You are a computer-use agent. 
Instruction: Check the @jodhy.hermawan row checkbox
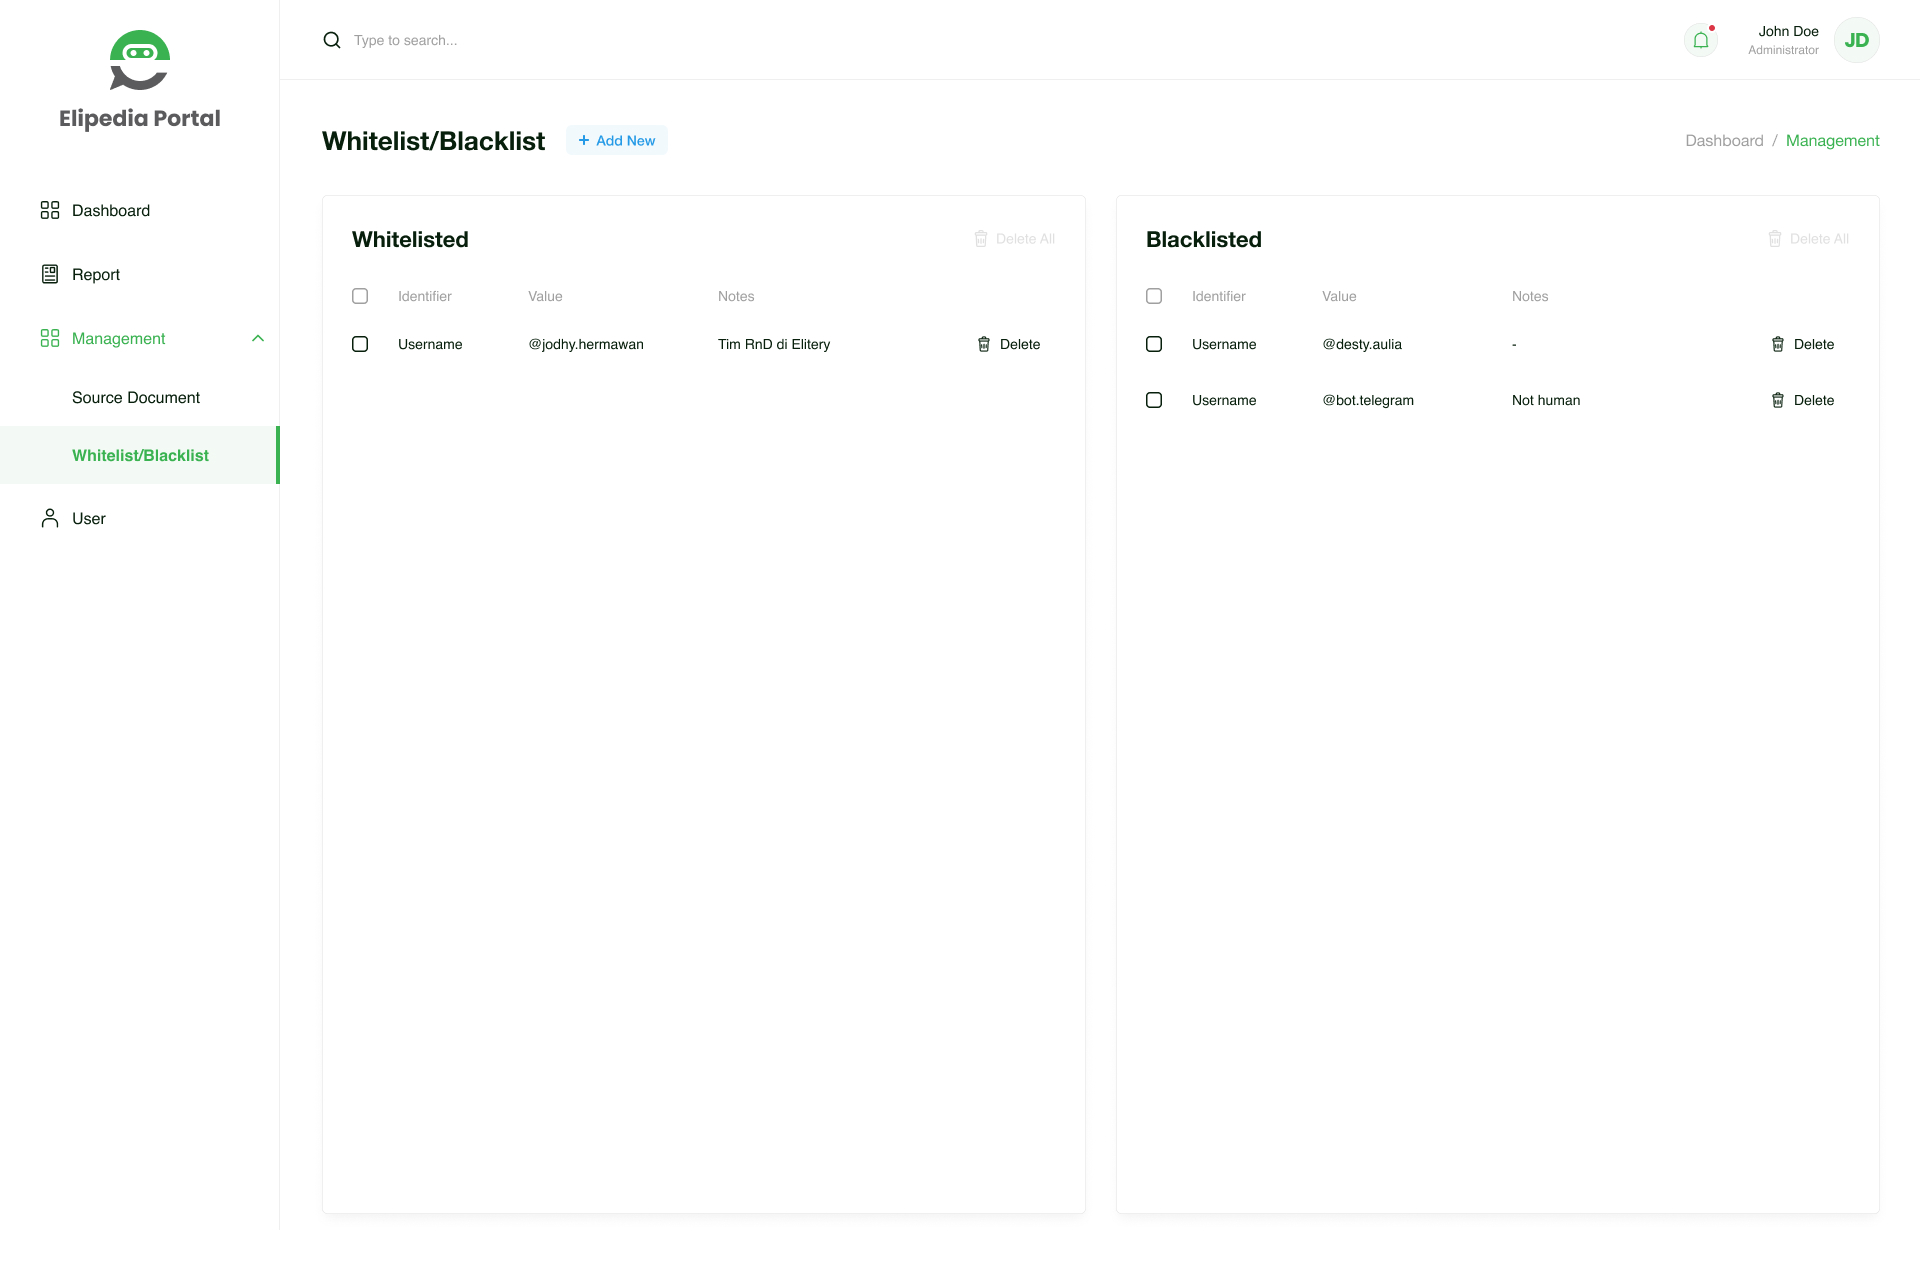(360, 344)
